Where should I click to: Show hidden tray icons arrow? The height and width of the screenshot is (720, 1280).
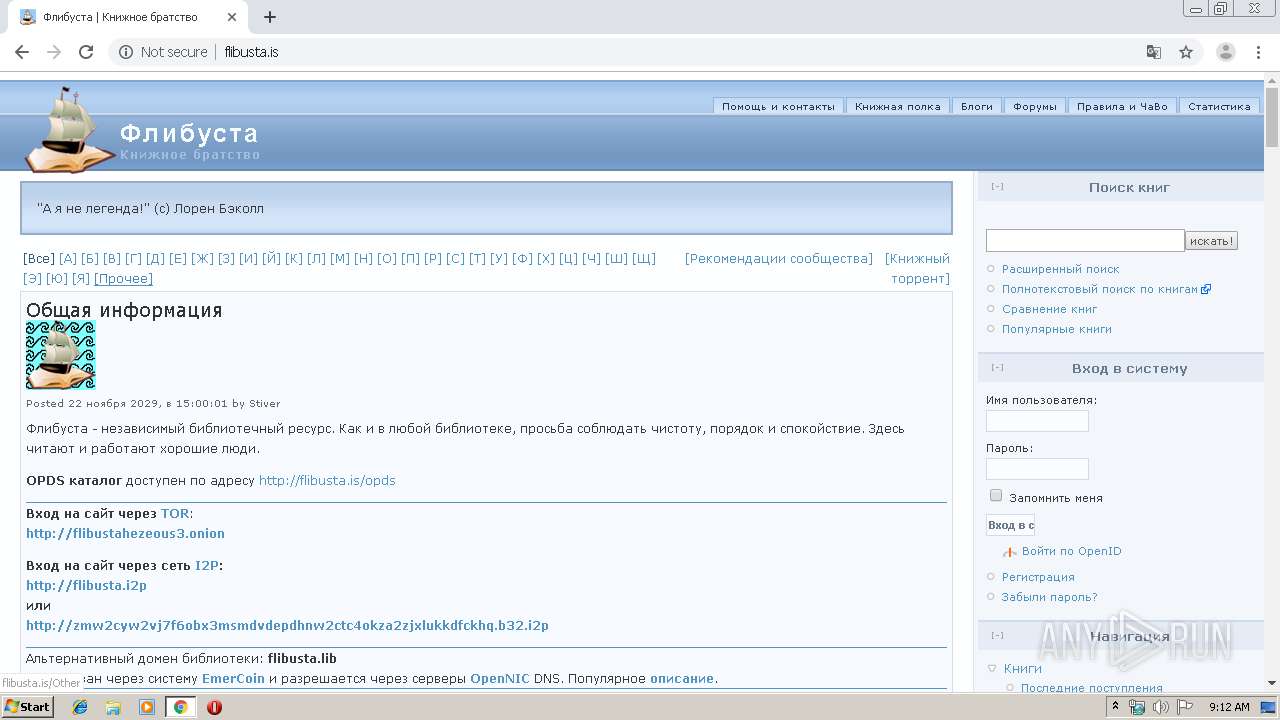(1116, 707)
